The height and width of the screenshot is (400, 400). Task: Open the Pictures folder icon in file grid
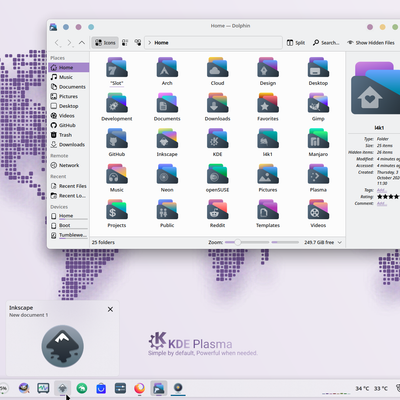click(268, 174)
